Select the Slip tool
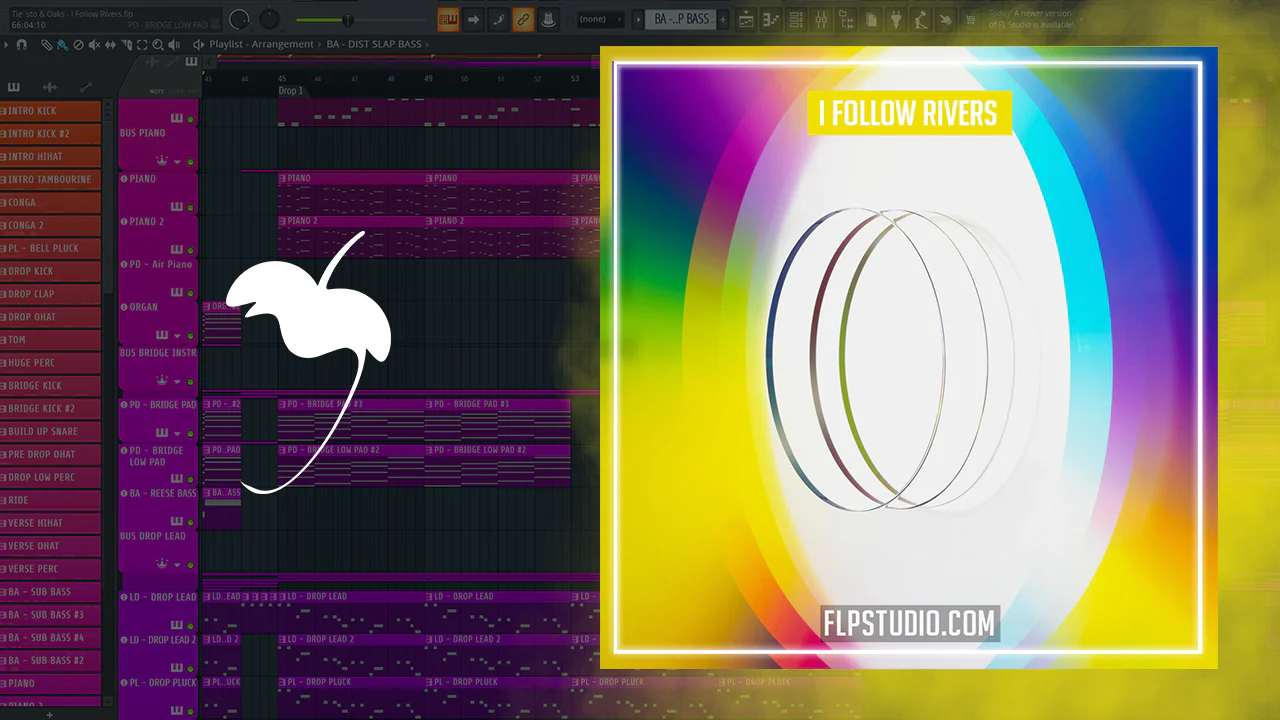The height and width of the screenshot is (720, 1280). coord(110,45)
